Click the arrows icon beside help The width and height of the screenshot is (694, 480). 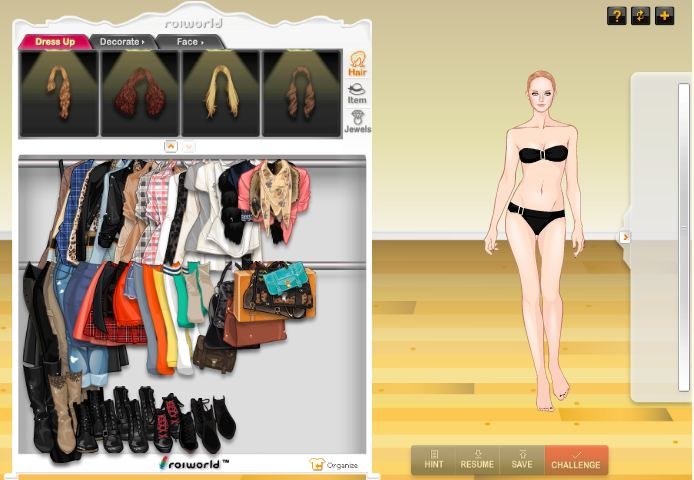641,16
